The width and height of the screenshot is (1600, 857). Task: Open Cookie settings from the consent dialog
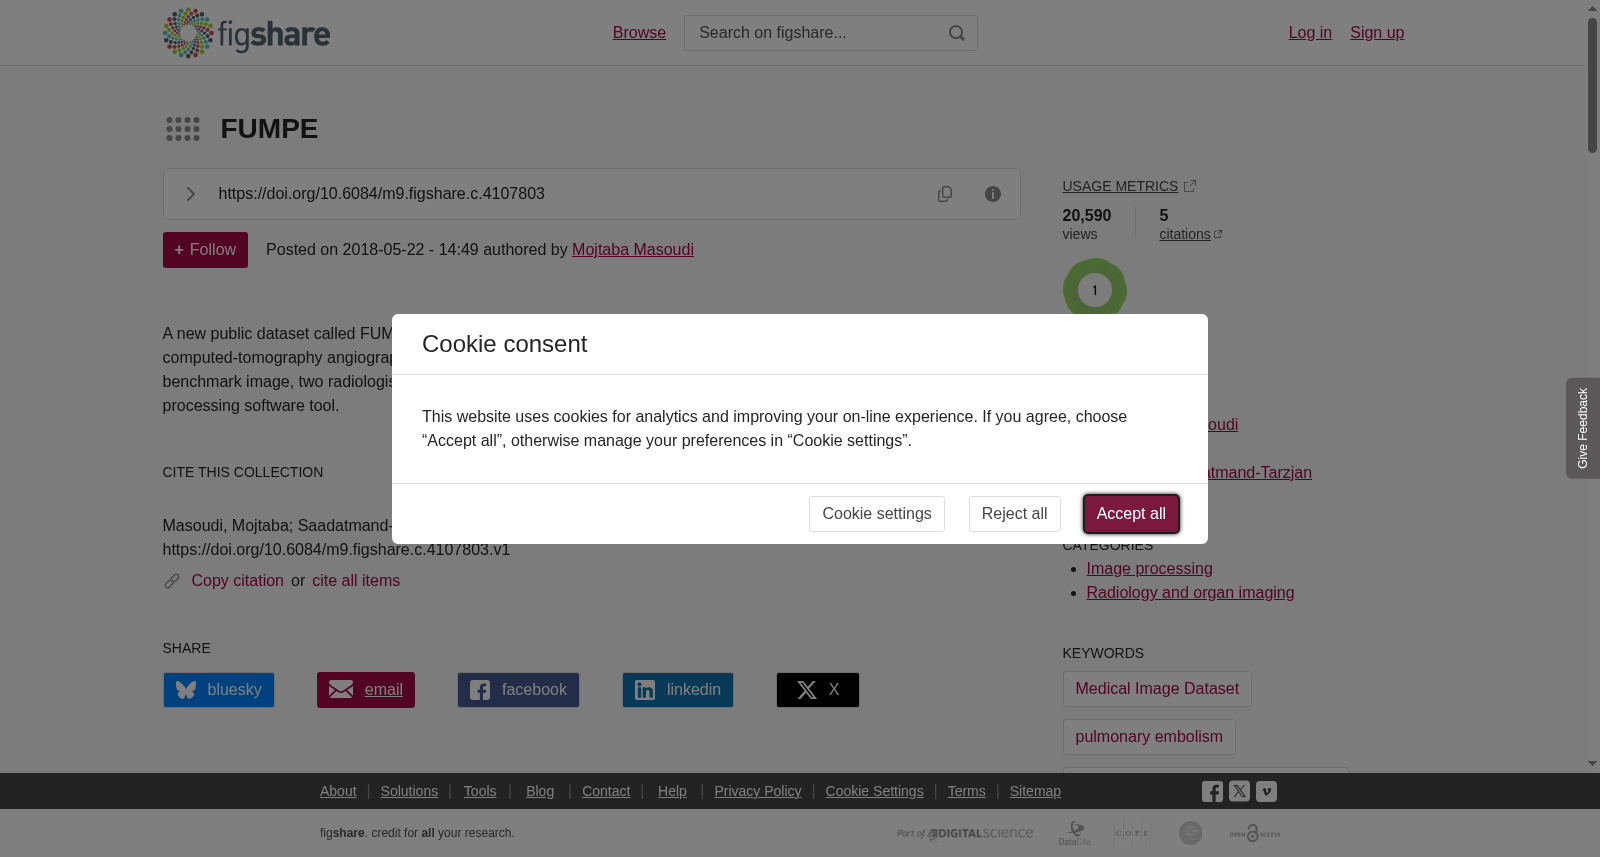(877, 514)
